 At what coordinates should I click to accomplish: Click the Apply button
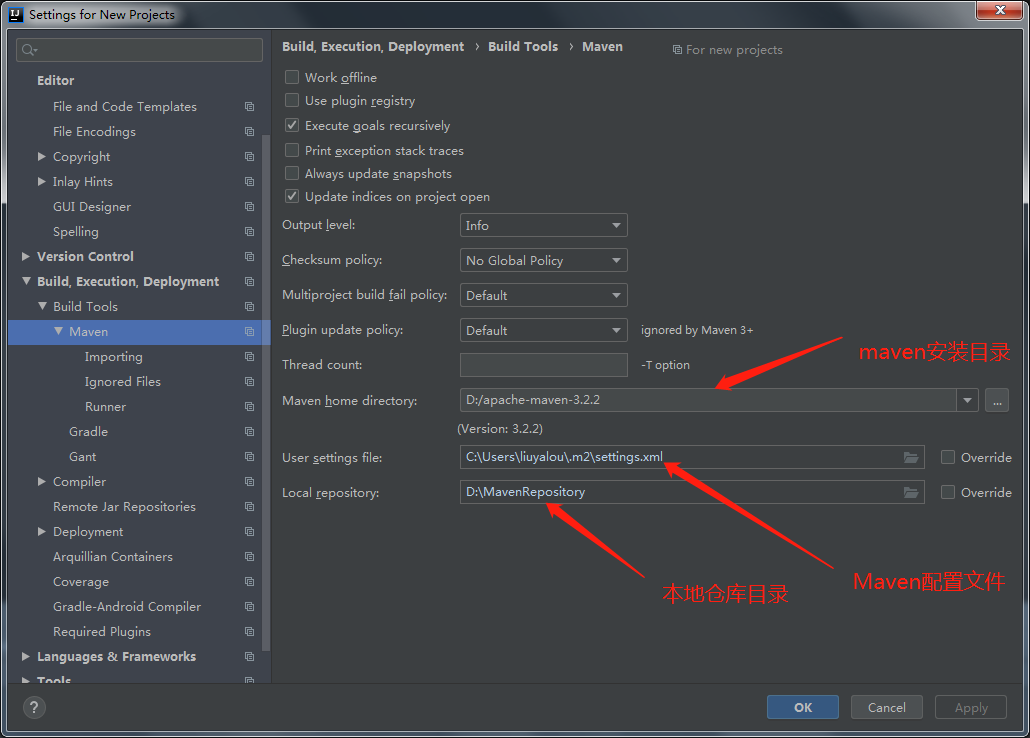[970, 707]
